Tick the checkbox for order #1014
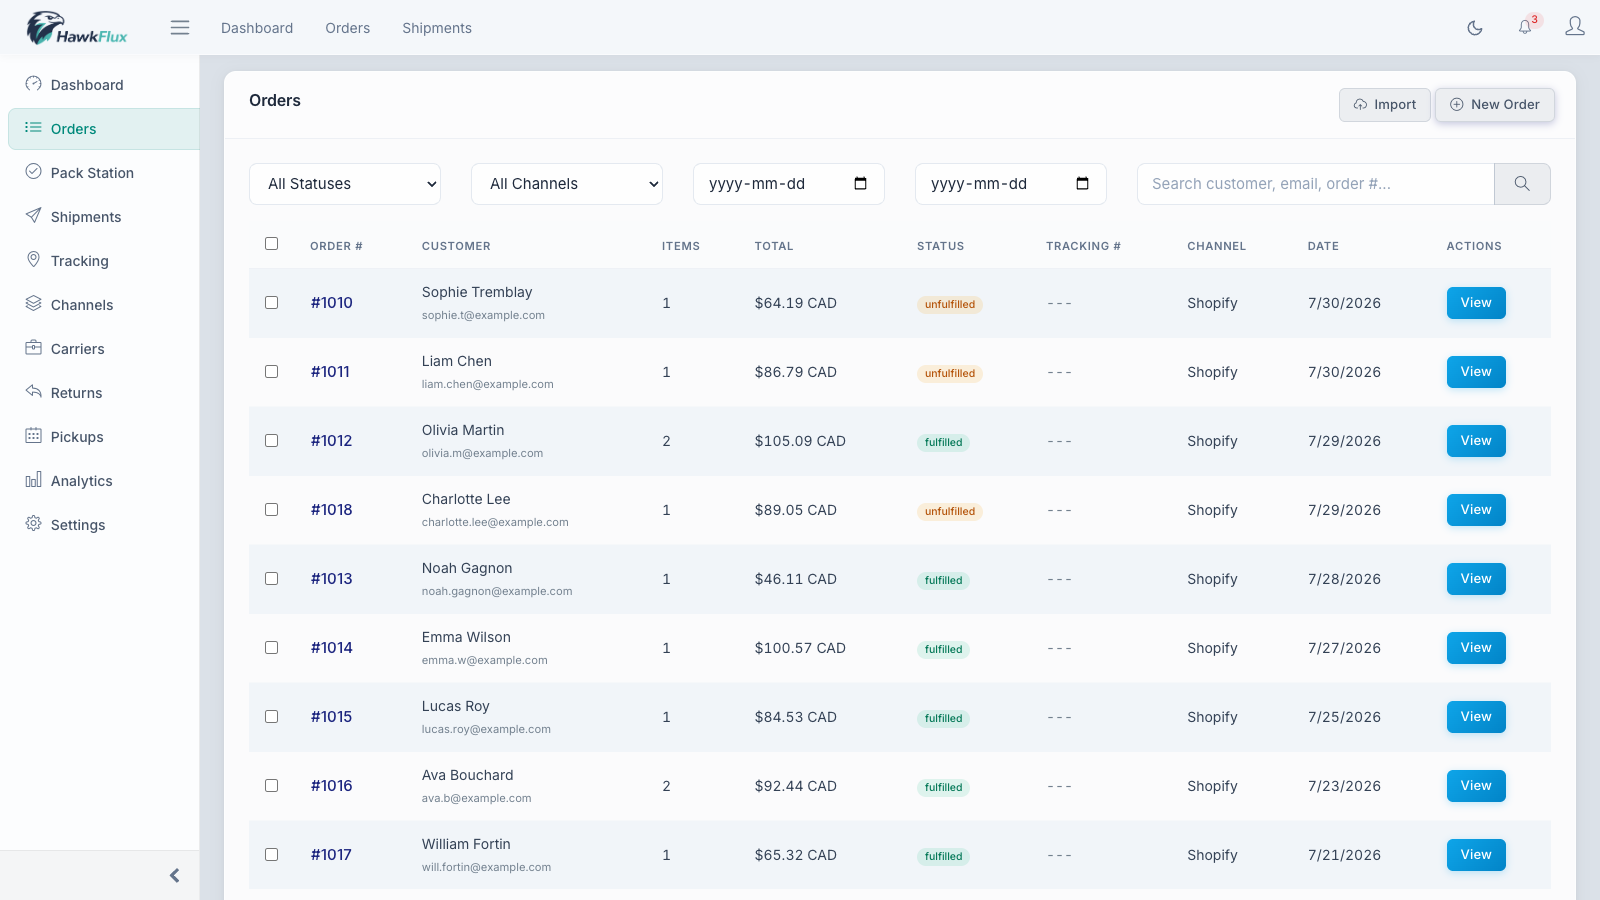 271,647
